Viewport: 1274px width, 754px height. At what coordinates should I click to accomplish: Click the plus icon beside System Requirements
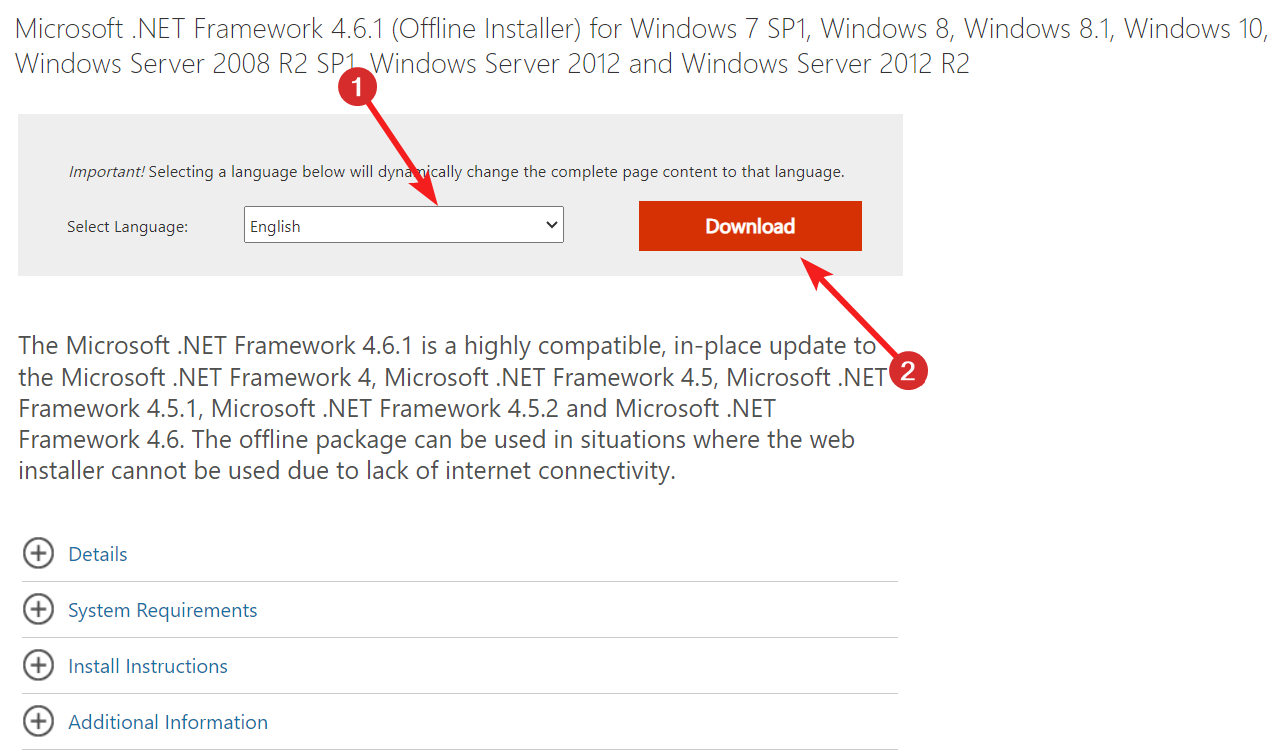pos(38,610)
